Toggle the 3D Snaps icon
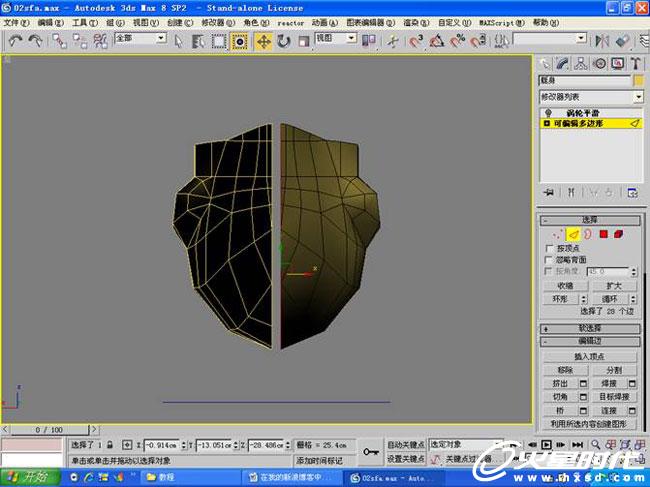 [416, 41]
